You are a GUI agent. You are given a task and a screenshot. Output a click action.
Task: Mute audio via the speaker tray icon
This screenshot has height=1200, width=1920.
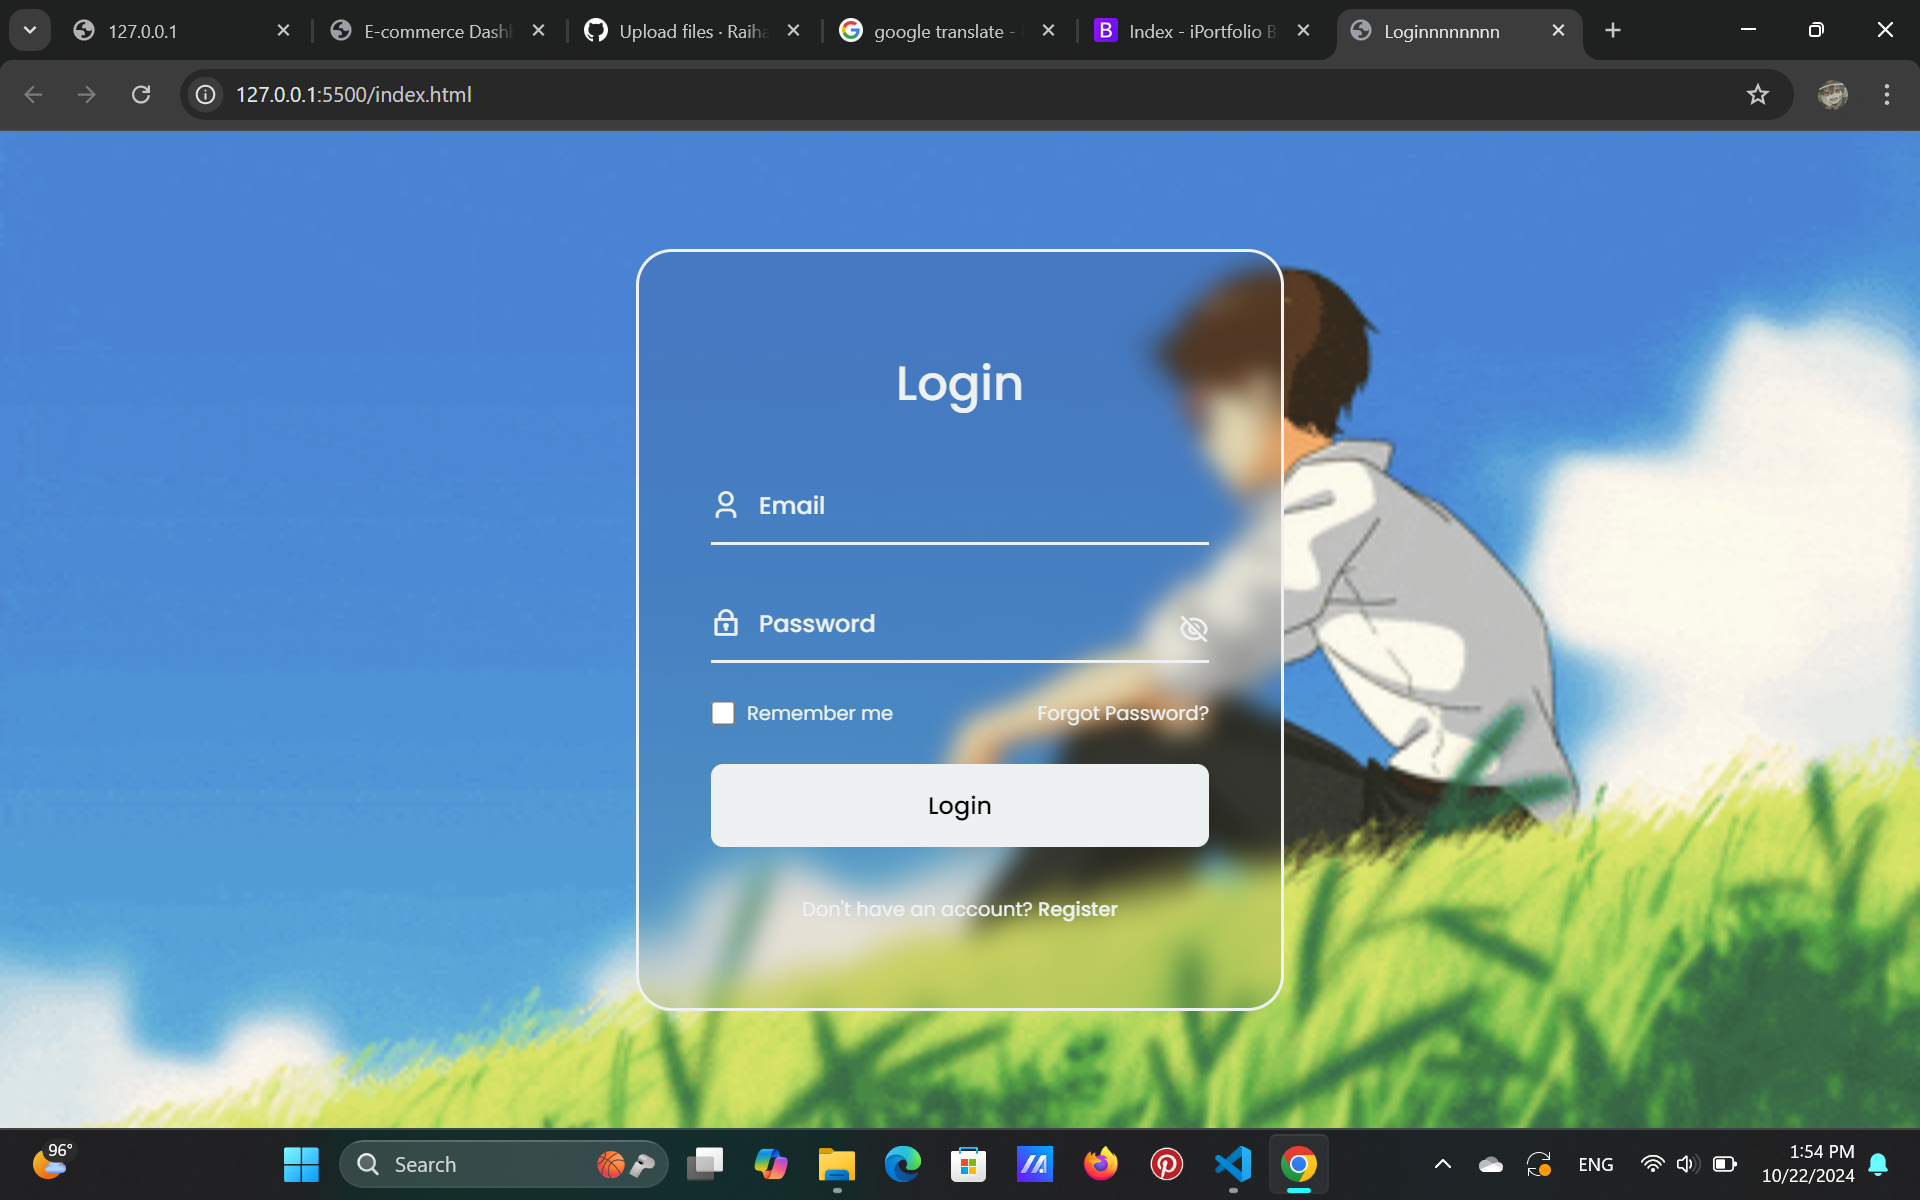[1687, 1163]
